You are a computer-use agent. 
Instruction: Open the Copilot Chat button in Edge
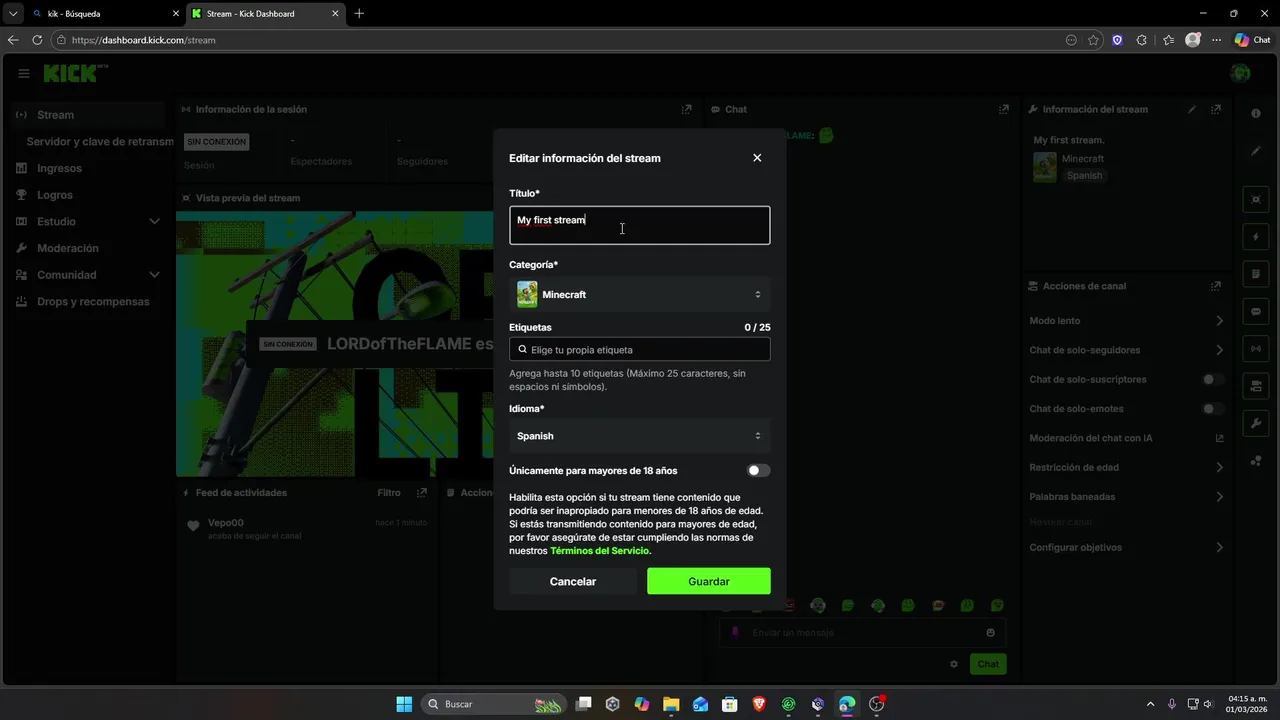pyautogui.click(x=1252, y=40)
